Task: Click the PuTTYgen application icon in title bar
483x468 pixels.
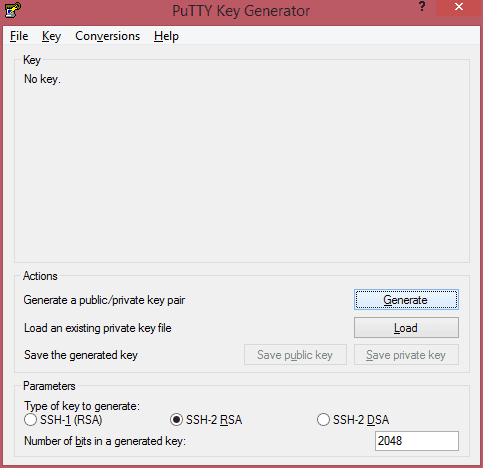Action: [x=13, y=10]
